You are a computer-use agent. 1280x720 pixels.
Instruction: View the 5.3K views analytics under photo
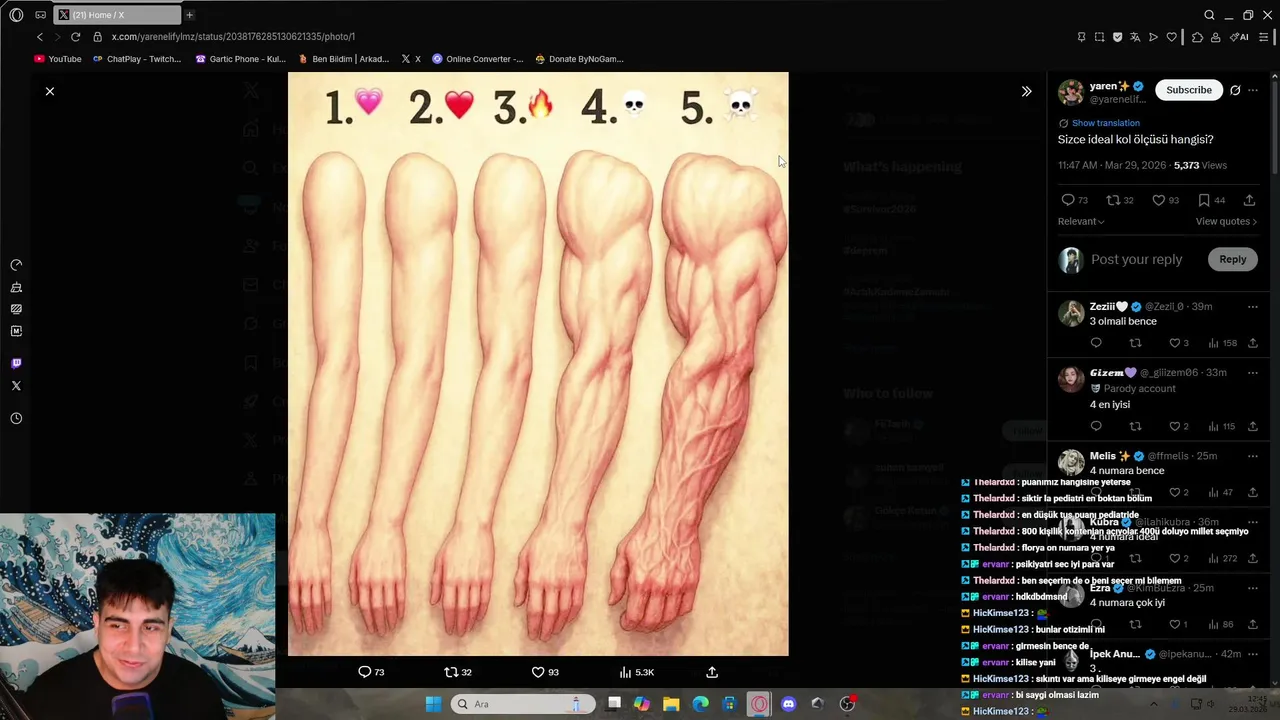pyautogui.click(x=636, y=672)
